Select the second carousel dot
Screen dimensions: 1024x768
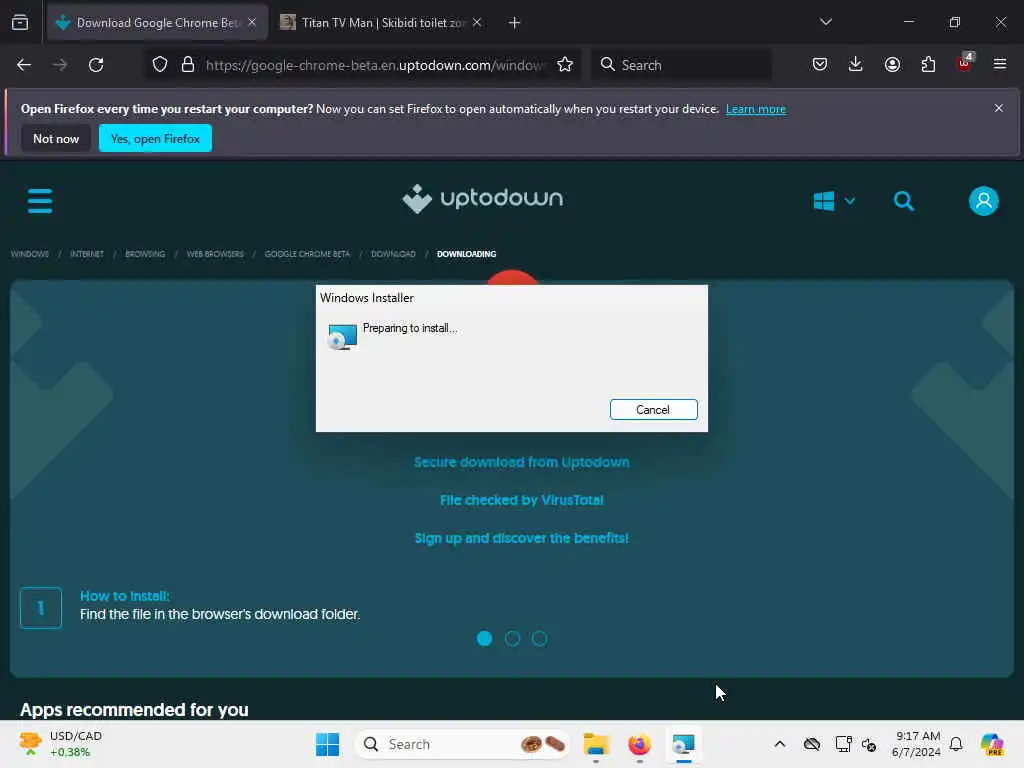[512, 638]
